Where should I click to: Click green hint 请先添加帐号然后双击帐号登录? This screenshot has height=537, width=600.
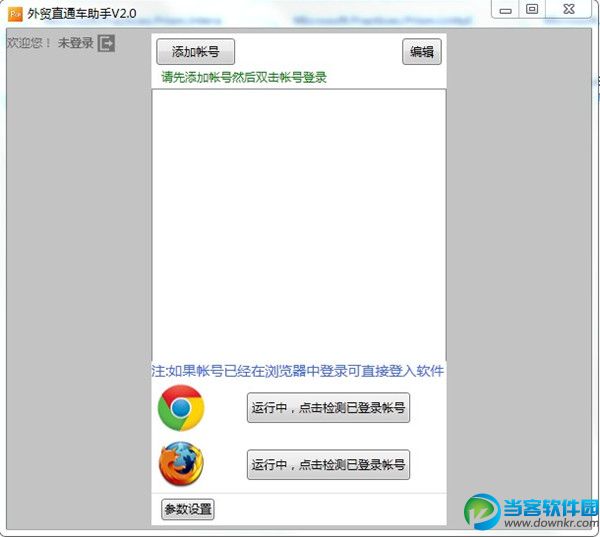tap(244, 77)
